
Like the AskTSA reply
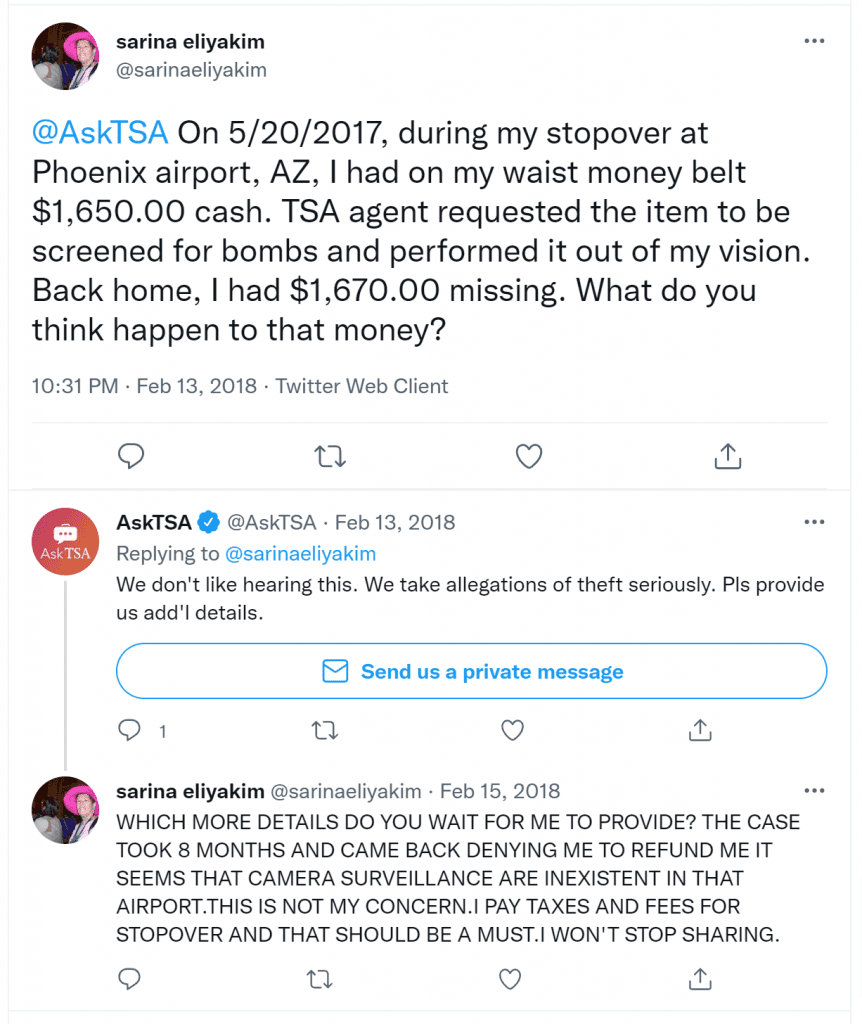click(513, 730)
